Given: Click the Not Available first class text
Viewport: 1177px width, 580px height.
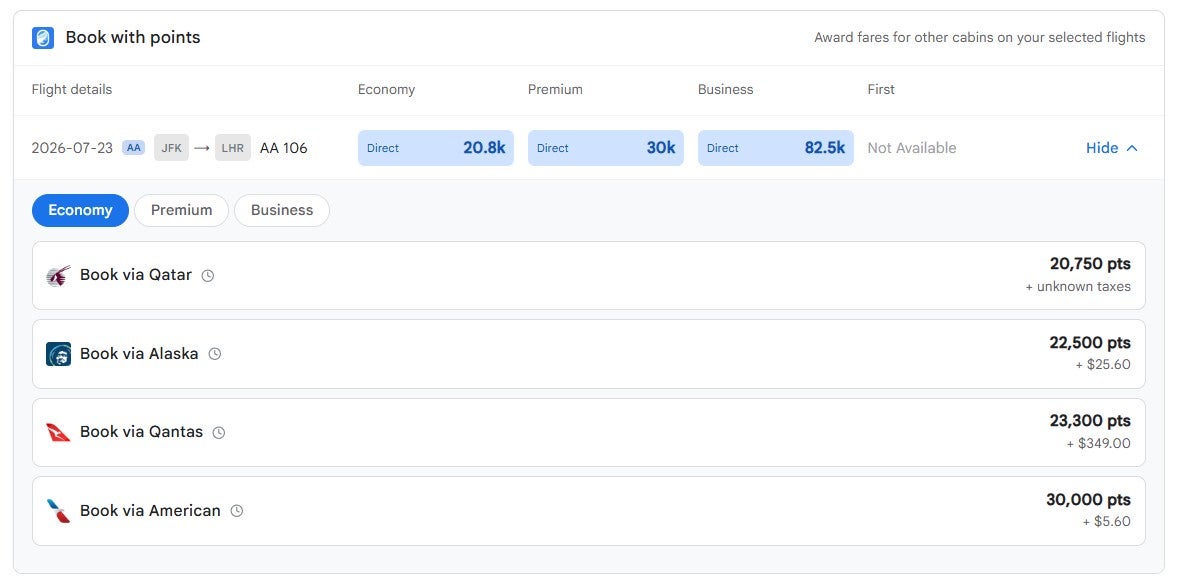Looking at the screenshot, I should [x=912, y=148].
